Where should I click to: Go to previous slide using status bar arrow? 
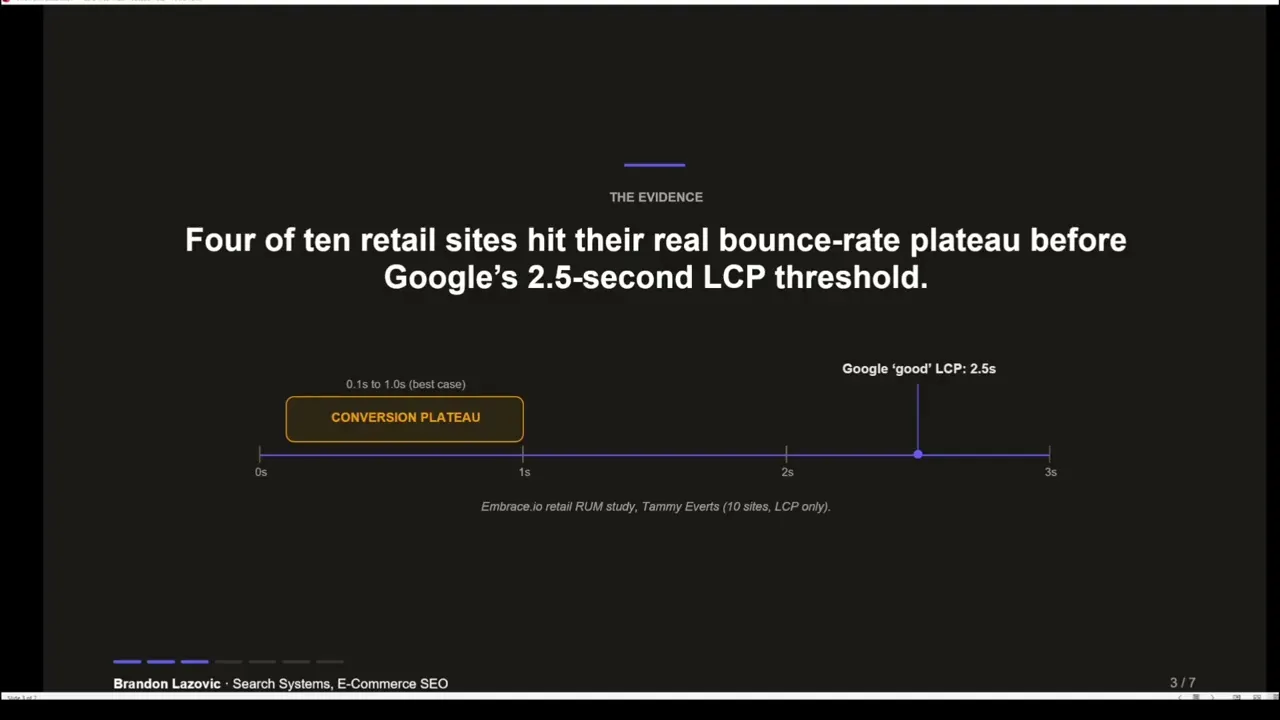pyautogui.click(x=1180, y=697)
